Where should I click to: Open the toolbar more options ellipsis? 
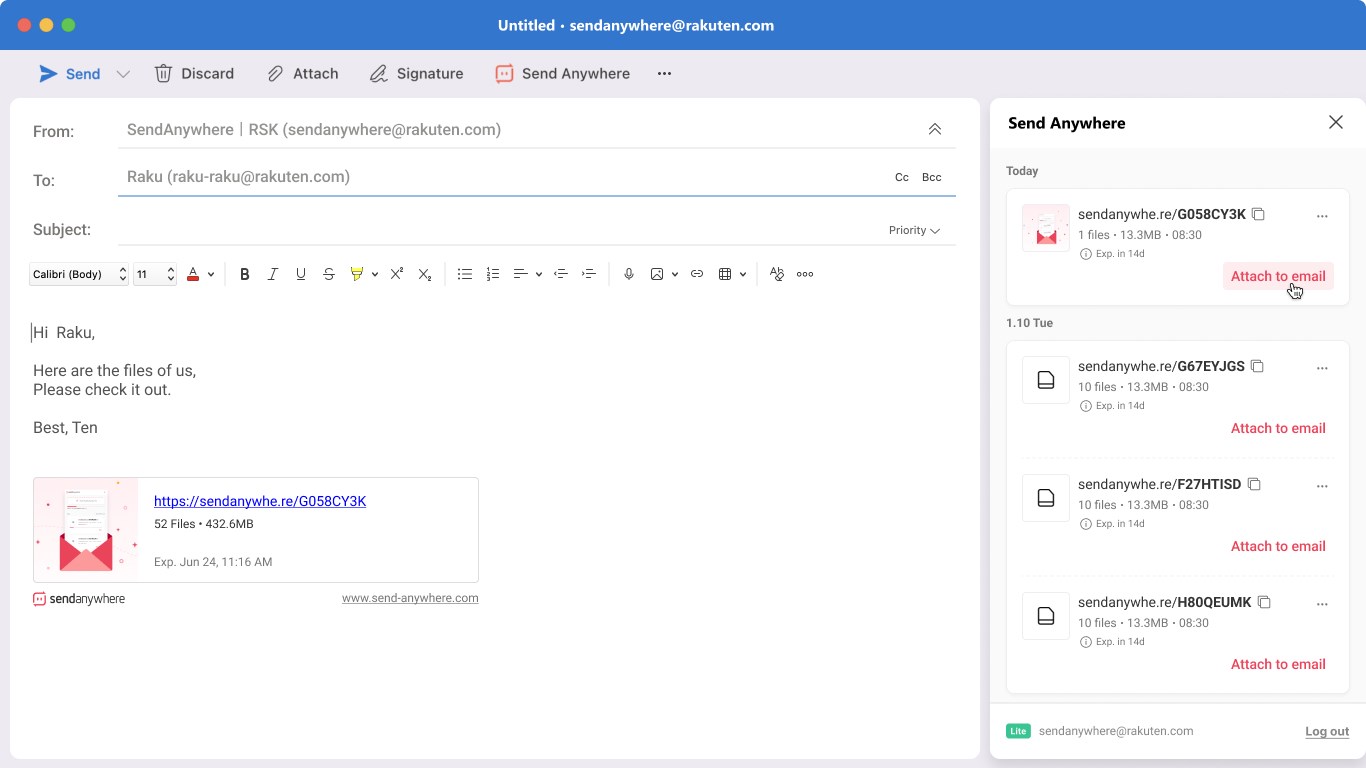click(664, 74)
